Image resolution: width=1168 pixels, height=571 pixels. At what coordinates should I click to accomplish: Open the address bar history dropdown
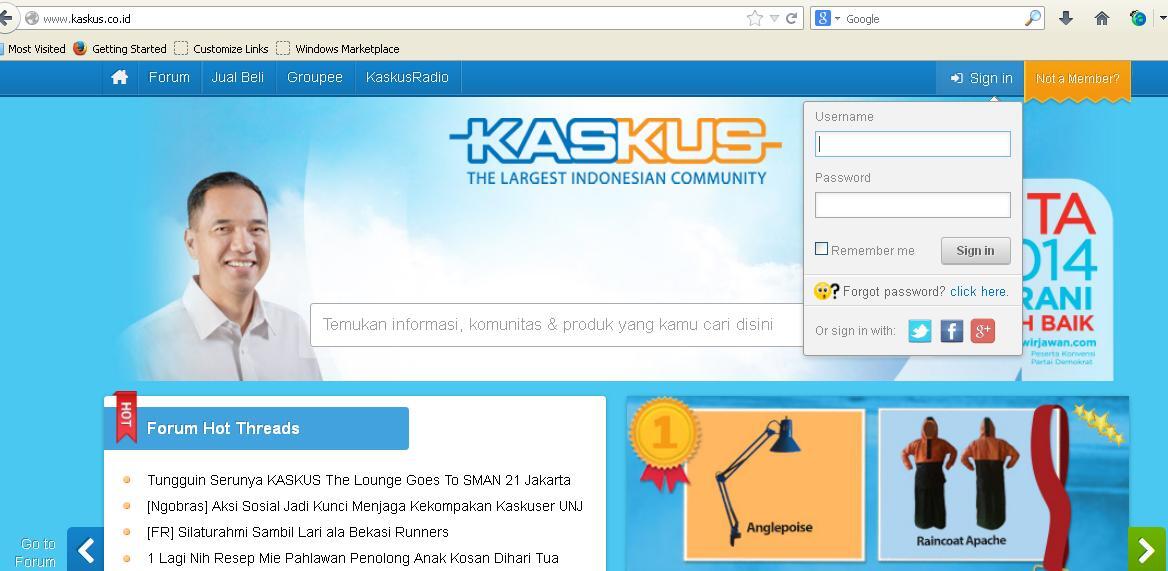[775, 19]
